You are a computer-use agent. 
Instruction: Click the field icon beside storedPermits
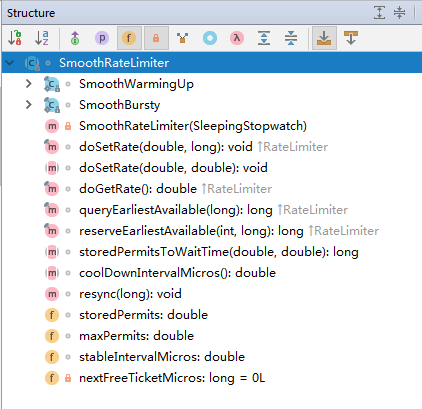[52, 315]
